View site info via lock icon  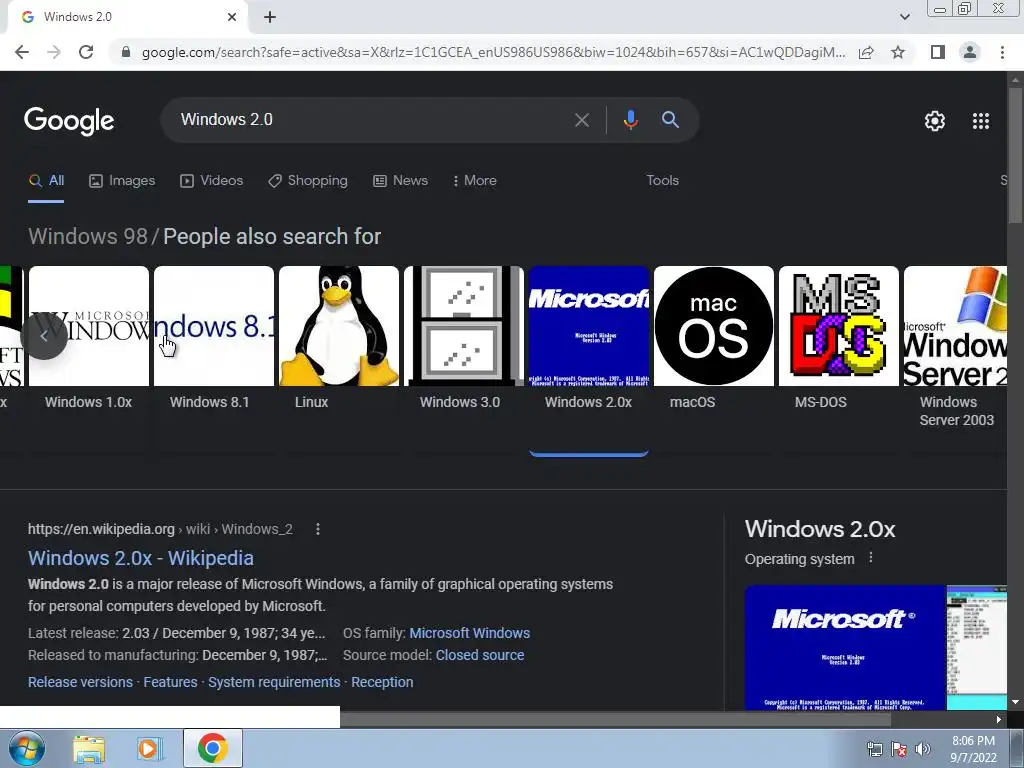[126, 52]
